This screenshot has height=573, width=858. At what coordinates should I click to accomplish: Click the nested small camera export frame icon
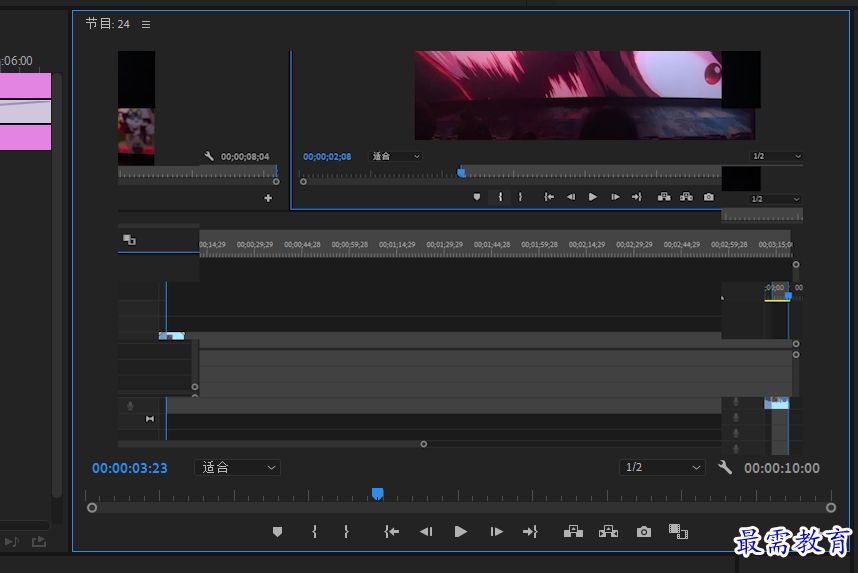(x=709, y=197)
